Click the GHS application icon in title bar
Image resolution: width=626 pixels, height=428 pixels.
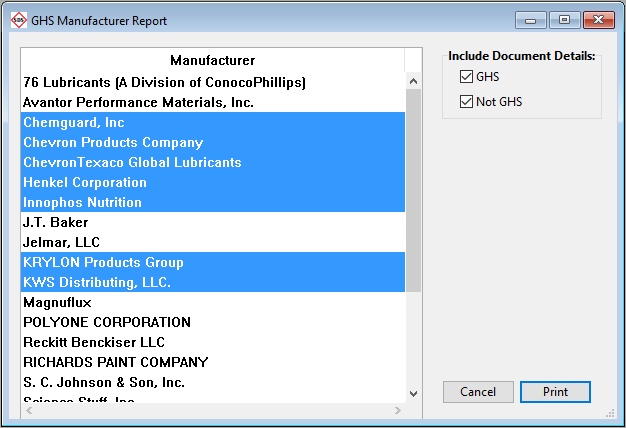point(18,20)
